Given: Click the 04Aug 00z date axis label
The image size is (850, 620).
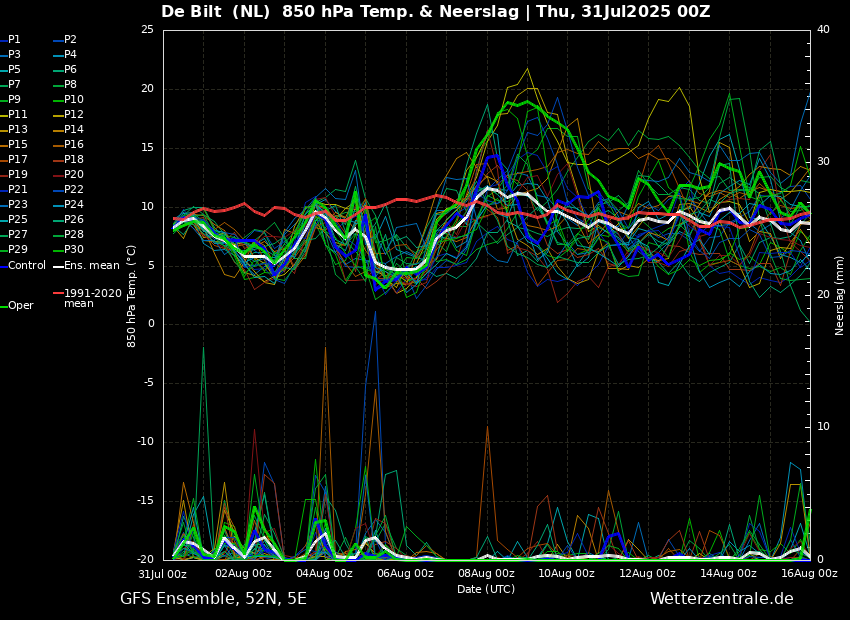Looking at the screenshot, I should (x=324, y=574).
